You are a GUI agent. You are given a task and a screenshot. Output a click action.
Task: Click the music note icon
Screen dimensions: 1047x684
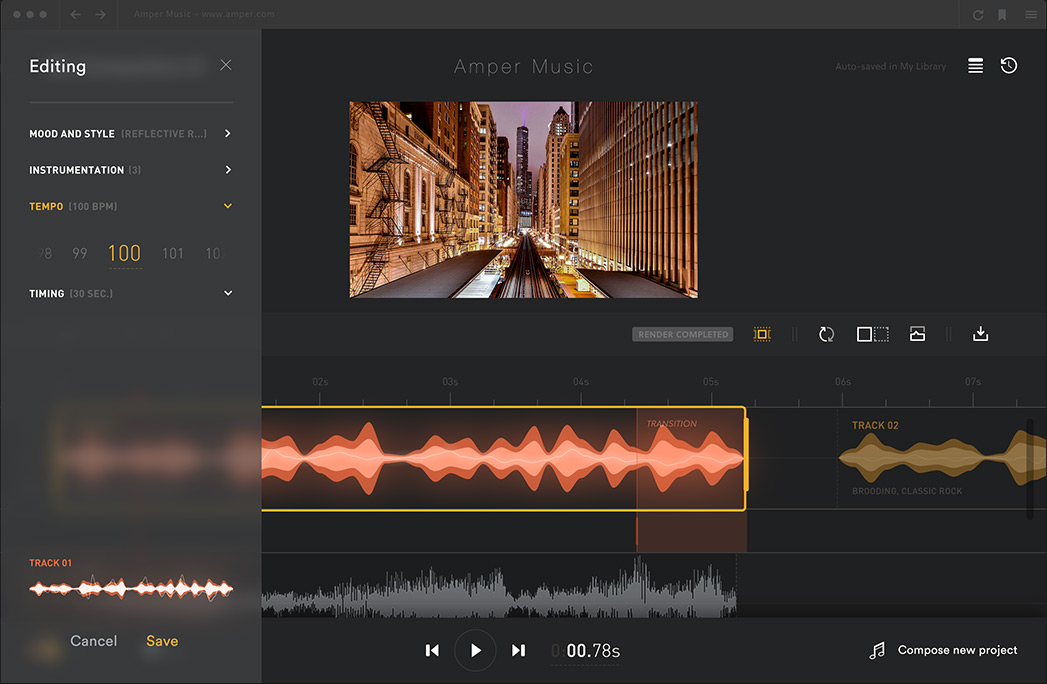click(x=877, y=650)
